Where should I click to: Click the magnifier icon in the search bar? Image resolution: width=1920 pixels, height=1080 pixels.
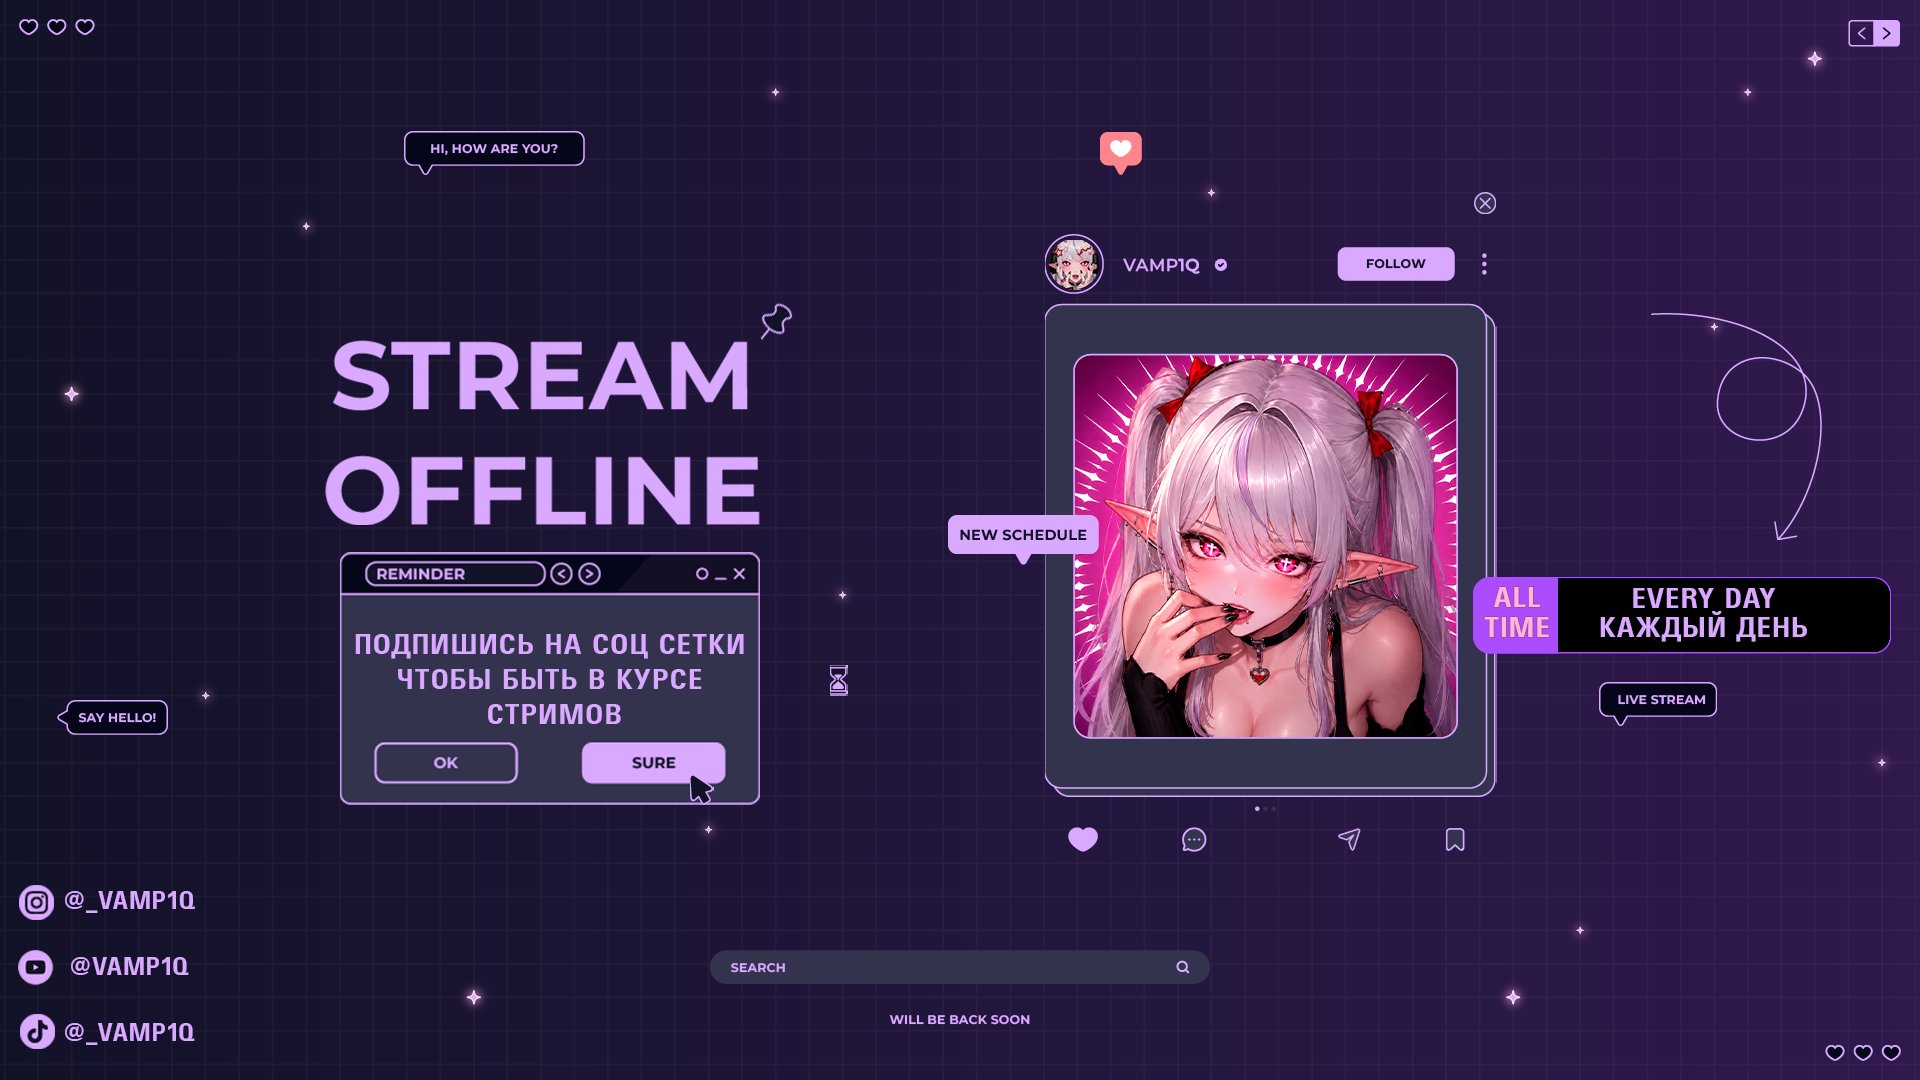(1183, 967)
